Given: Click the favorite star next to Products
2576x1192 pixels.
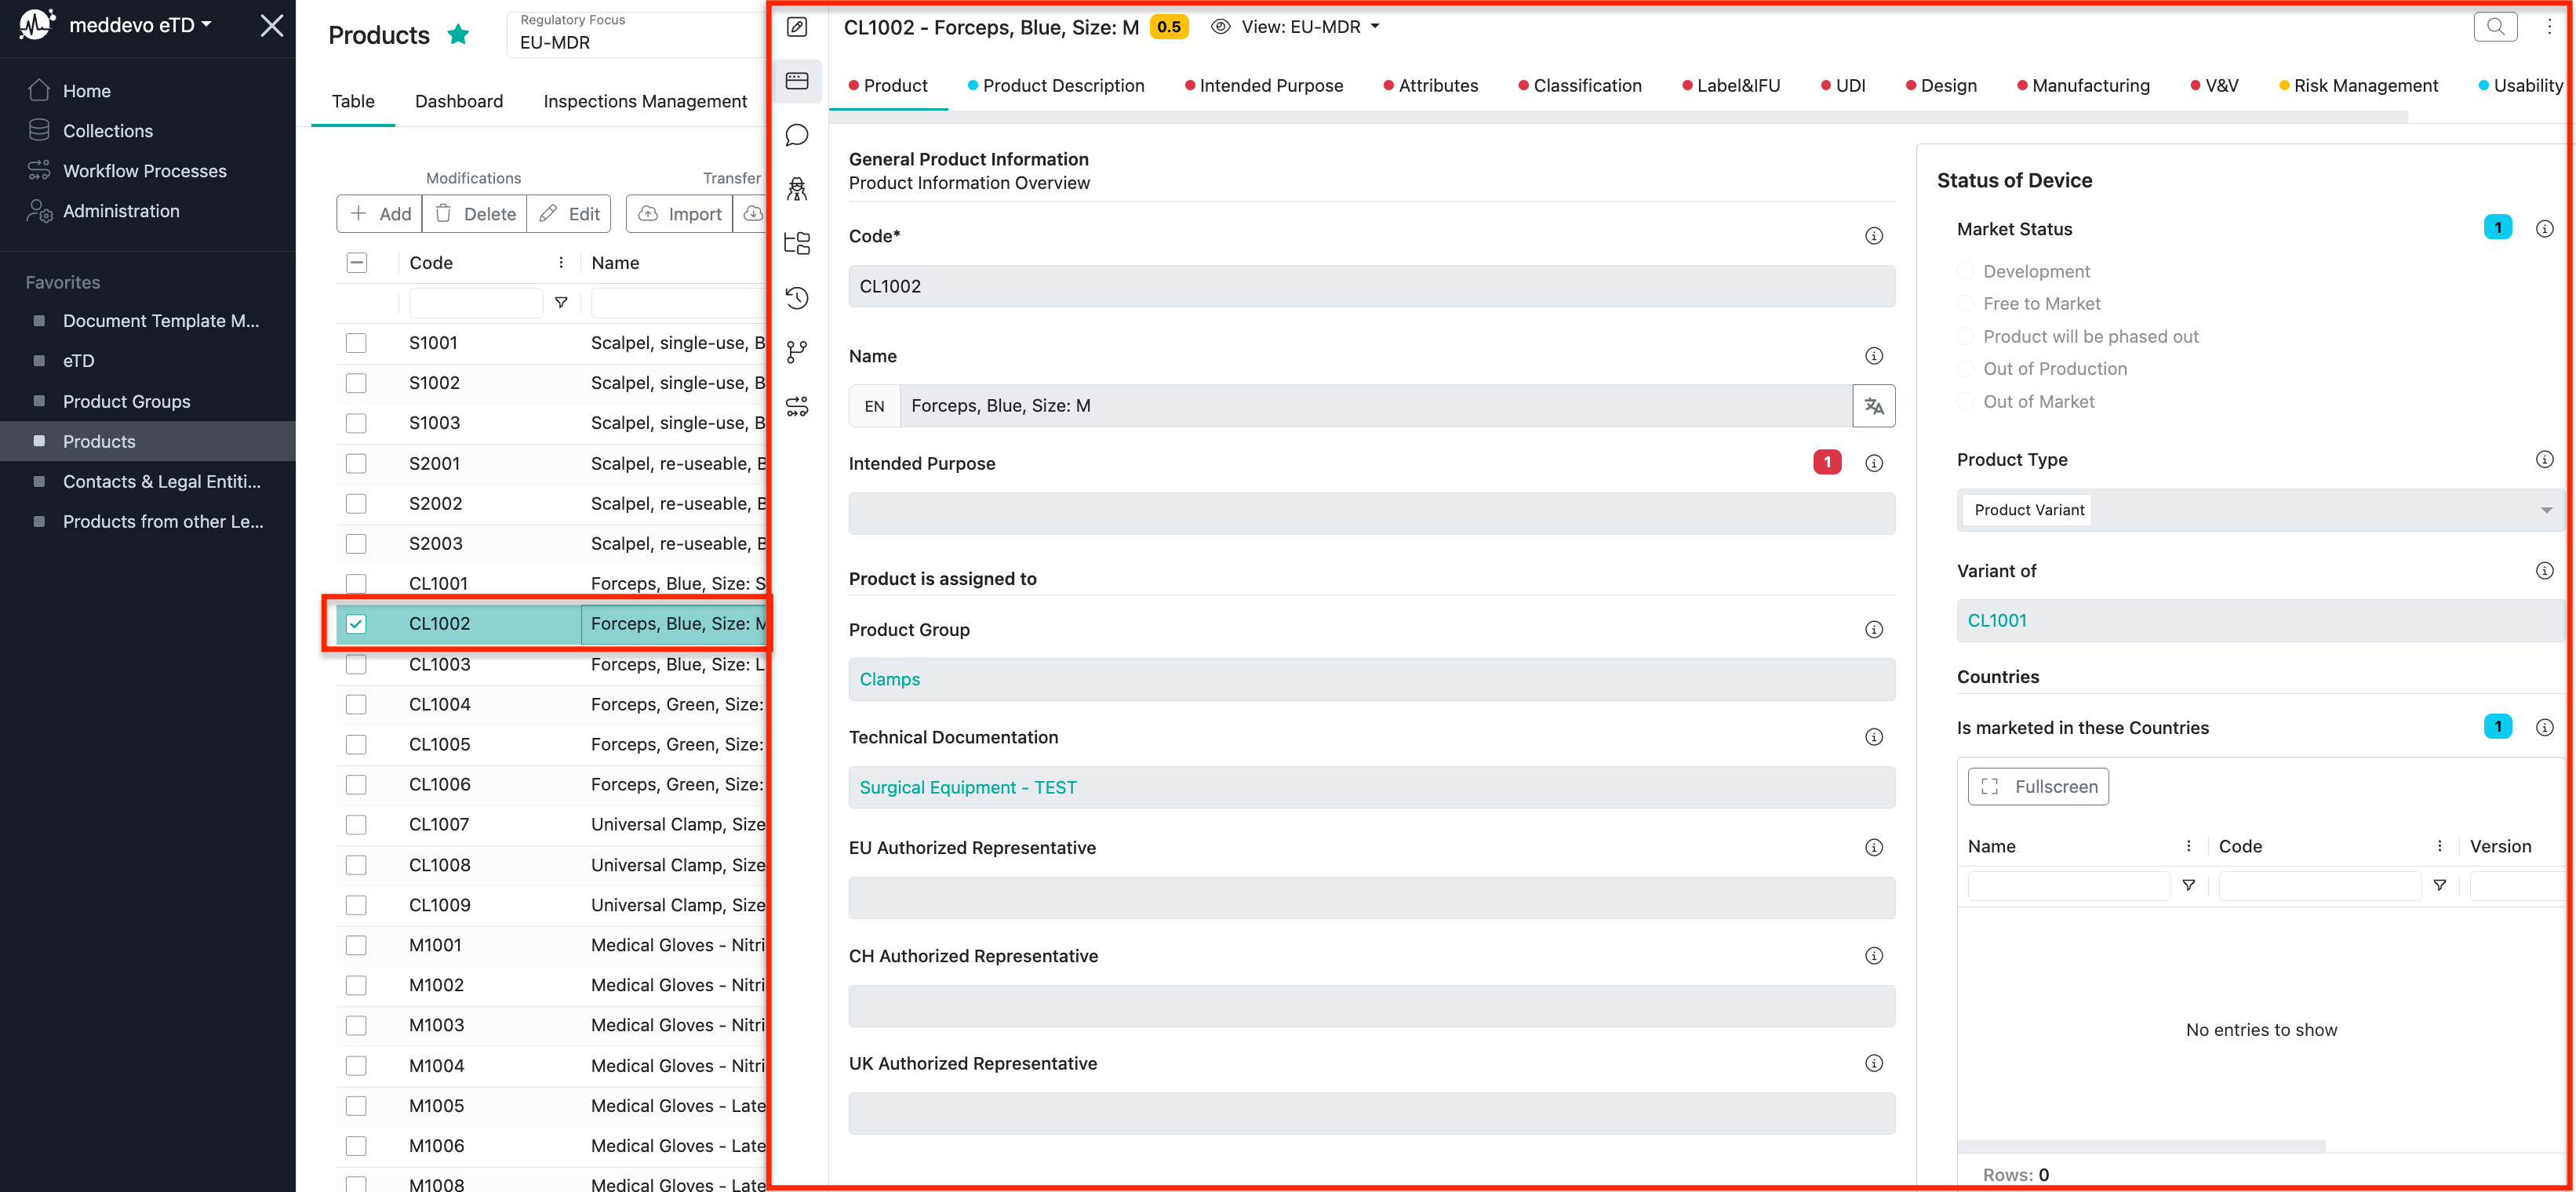Looking at the screenshot, I should [x=458, y=35].
